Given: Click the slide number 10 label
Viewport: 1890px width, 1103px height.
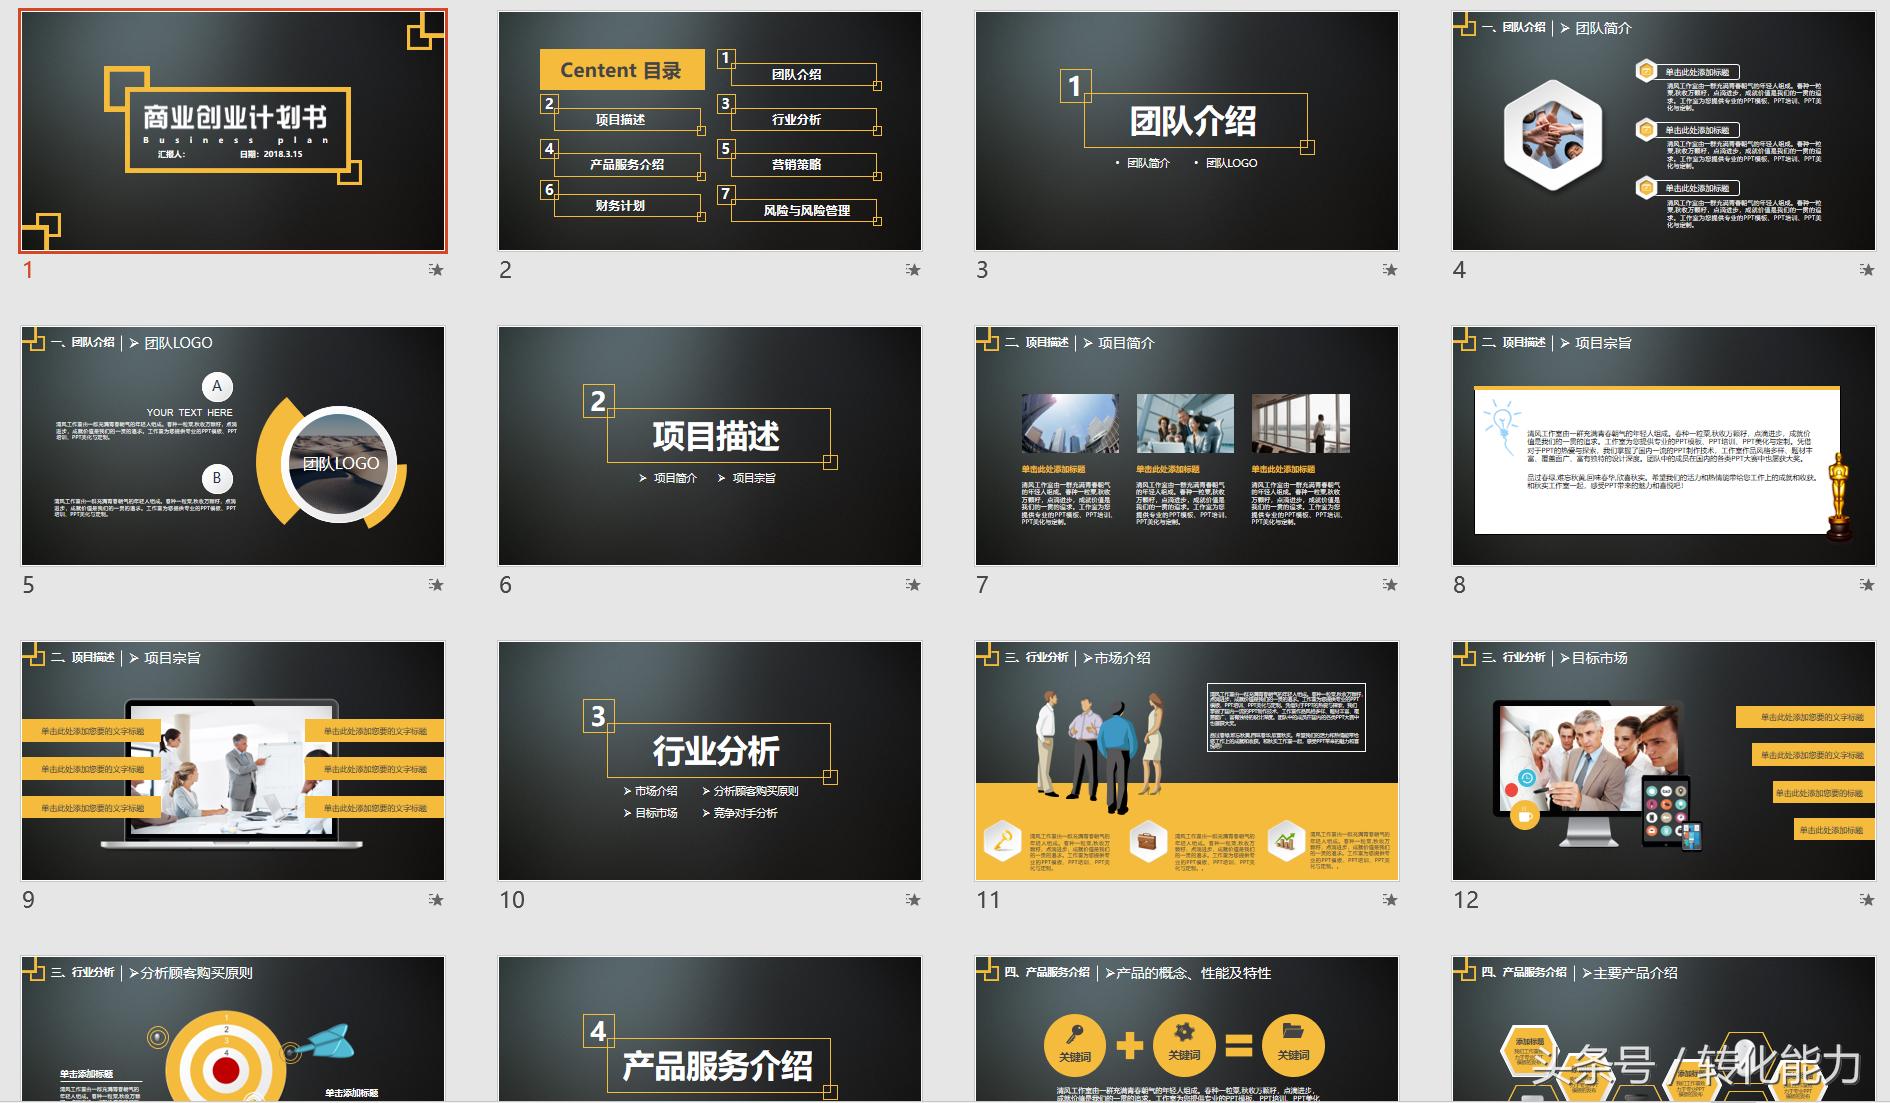Looking at the screenshot, I should [512, 900].
